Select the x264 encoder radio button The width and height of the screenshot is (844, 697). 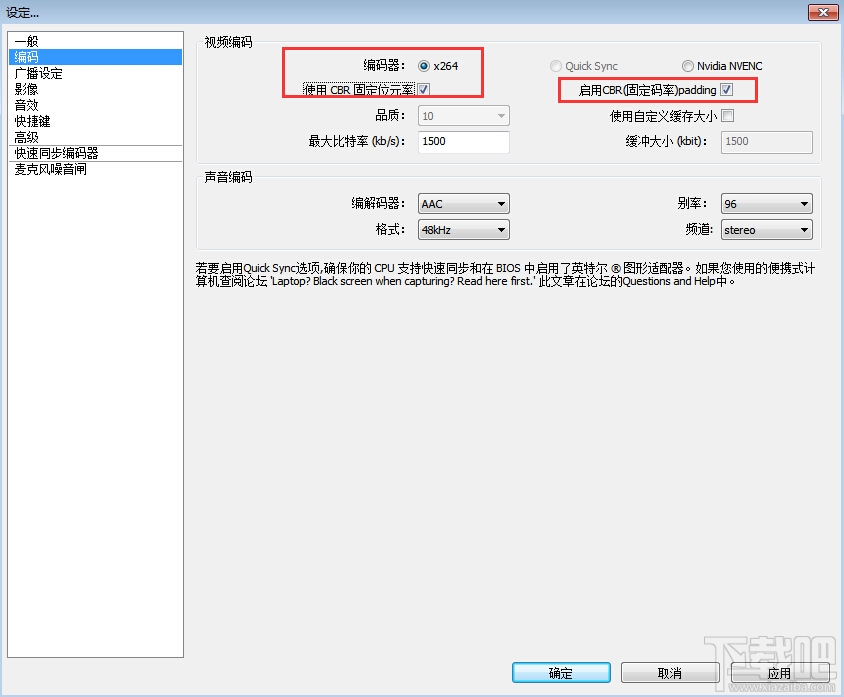pos(423,66)
